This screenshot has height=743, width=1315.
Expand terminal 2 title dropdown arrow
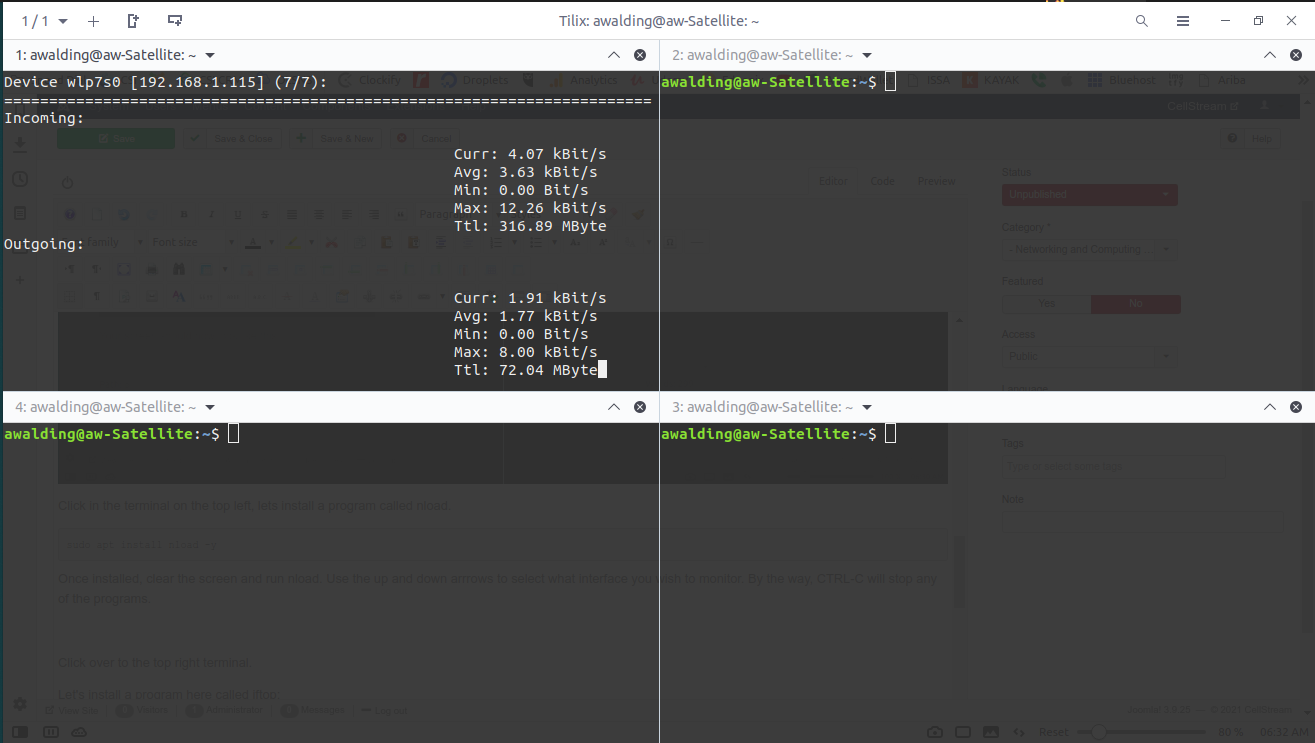[x=867, y=56]
